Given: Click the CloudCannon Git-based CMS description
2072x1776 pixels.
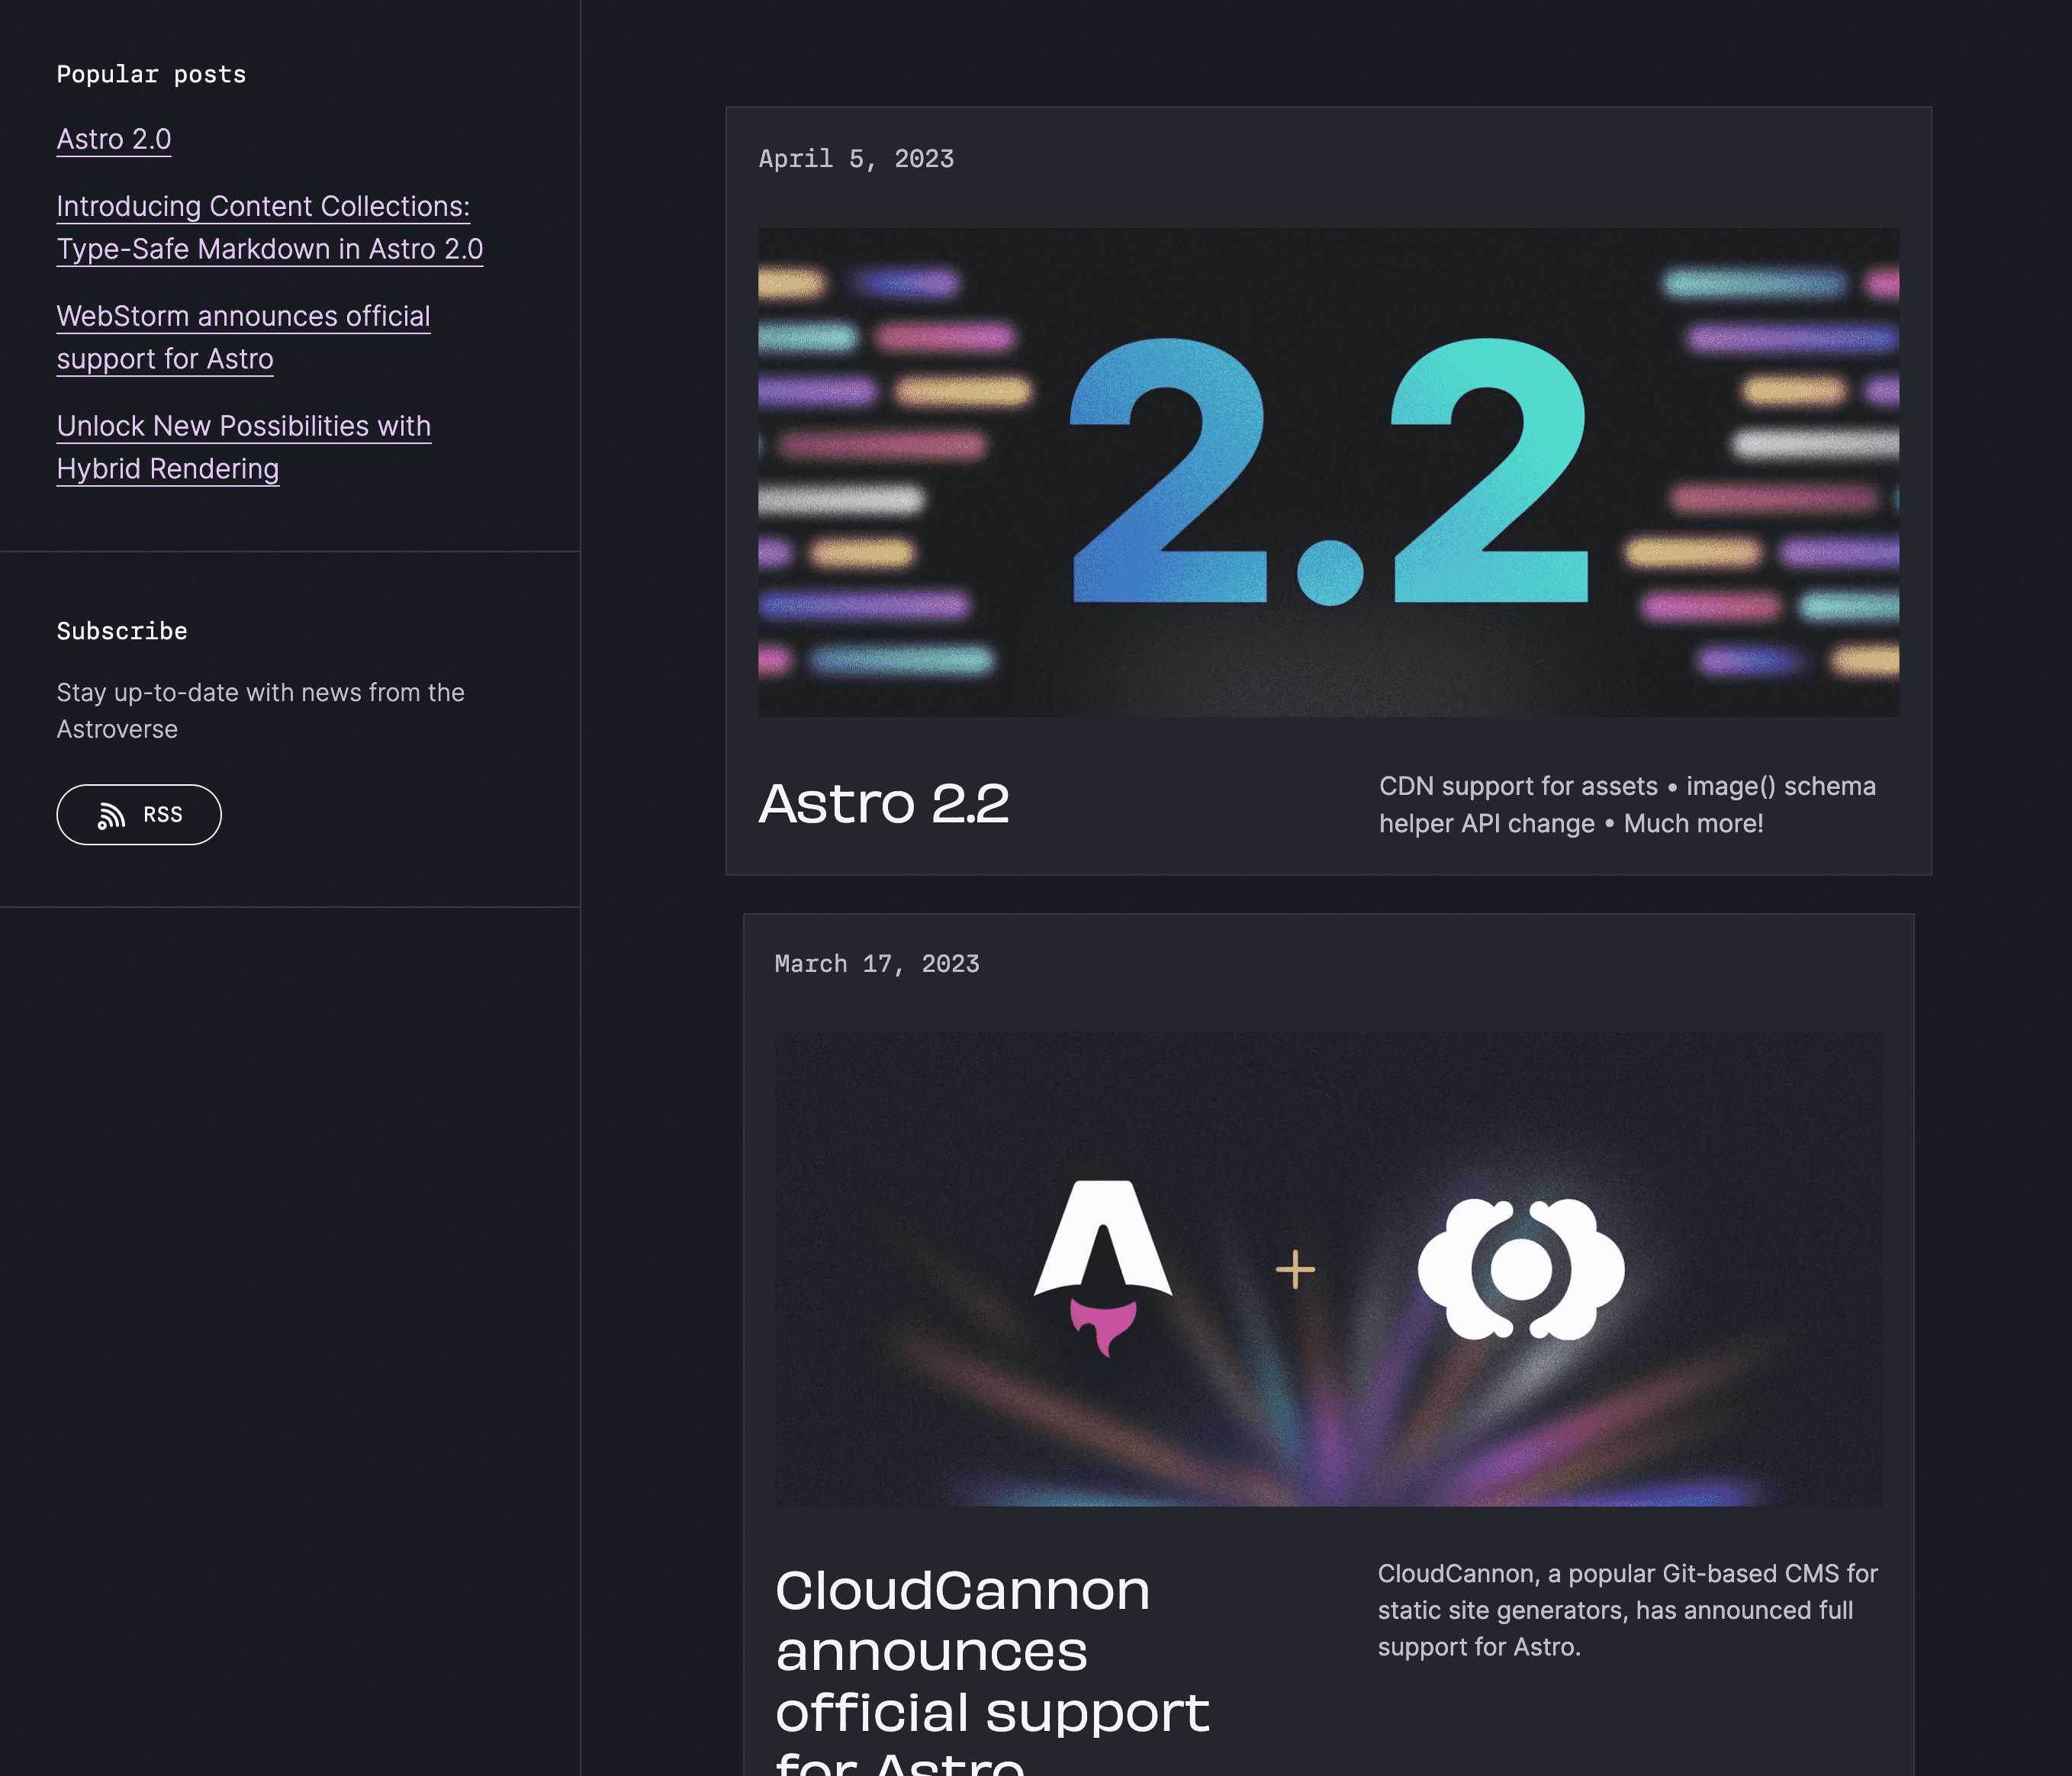Looking at the screenshot, I should 1628,1610.
